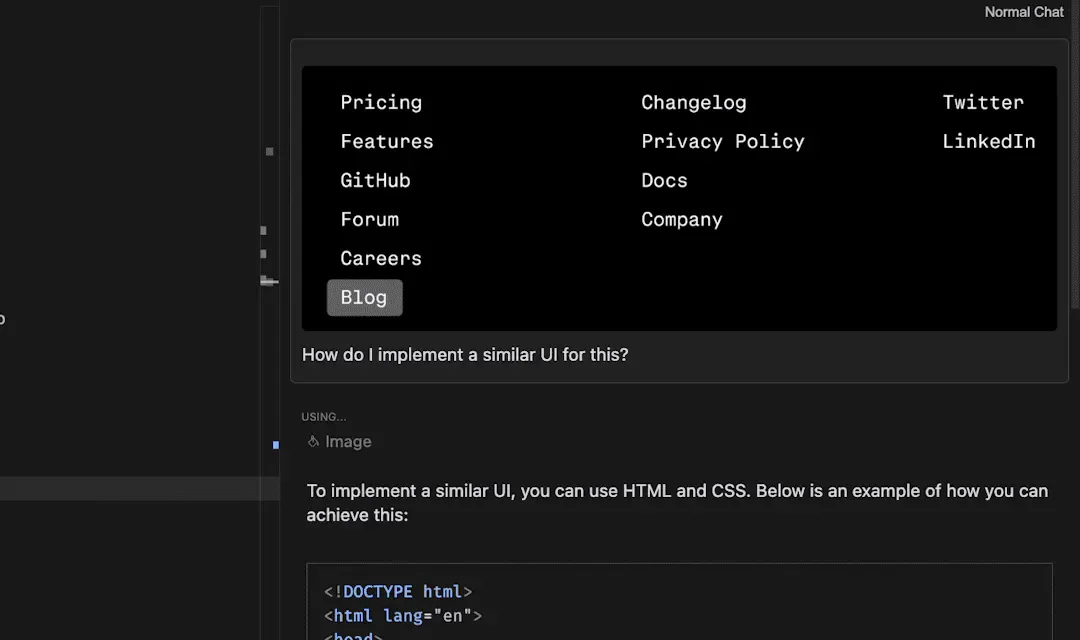
Task: Click the chat panel vertical scrollbar
Action: click(1076, 155)
